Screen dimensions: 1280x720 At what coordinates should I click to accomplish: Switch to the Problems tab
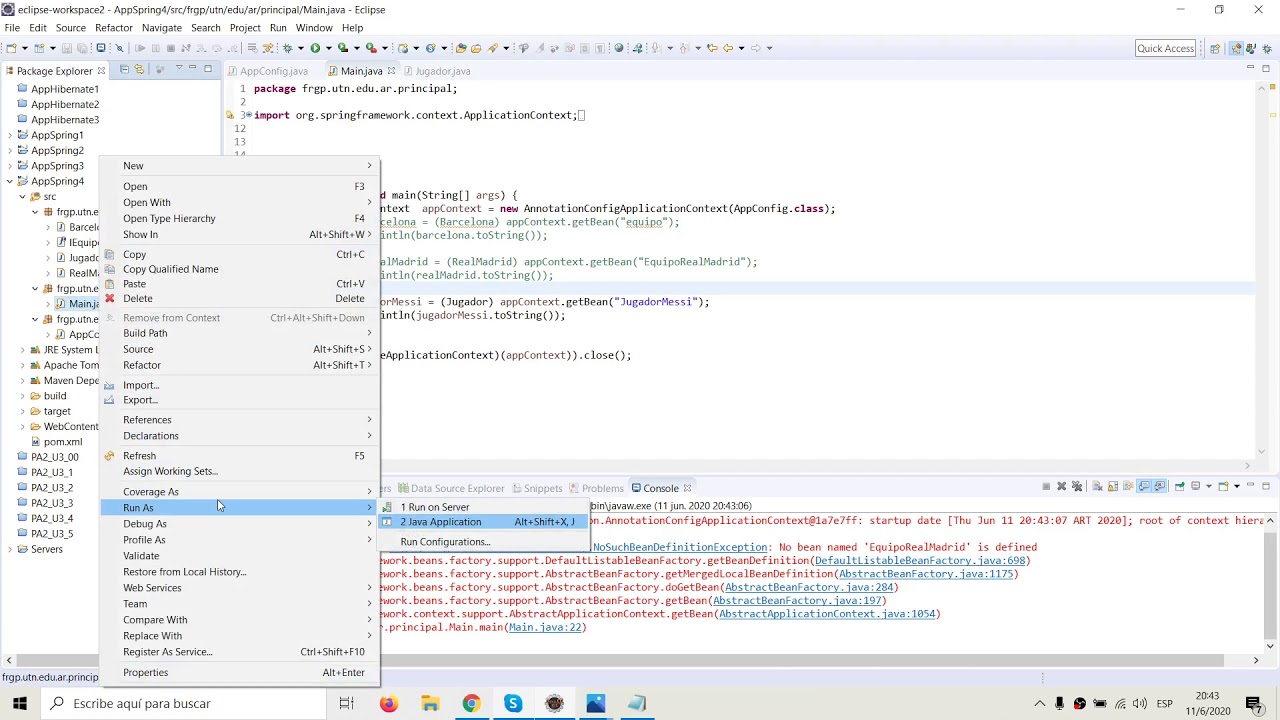coord(596,488)
